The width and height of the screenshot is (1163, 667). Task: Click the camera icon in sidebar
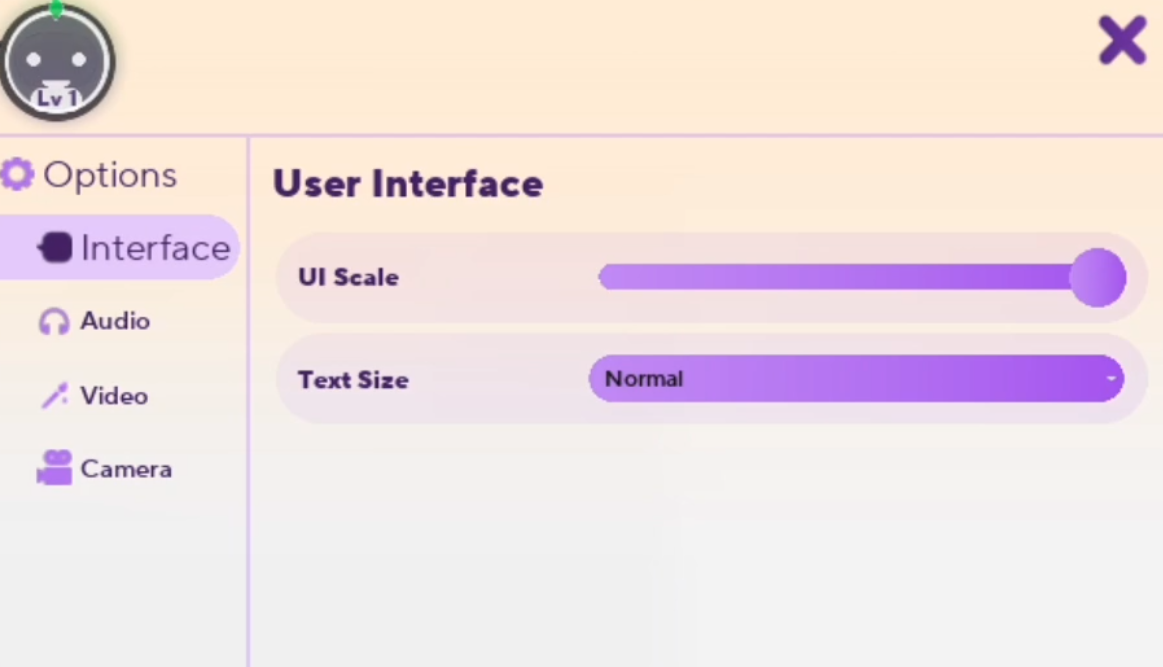click(x=55, y=468)
